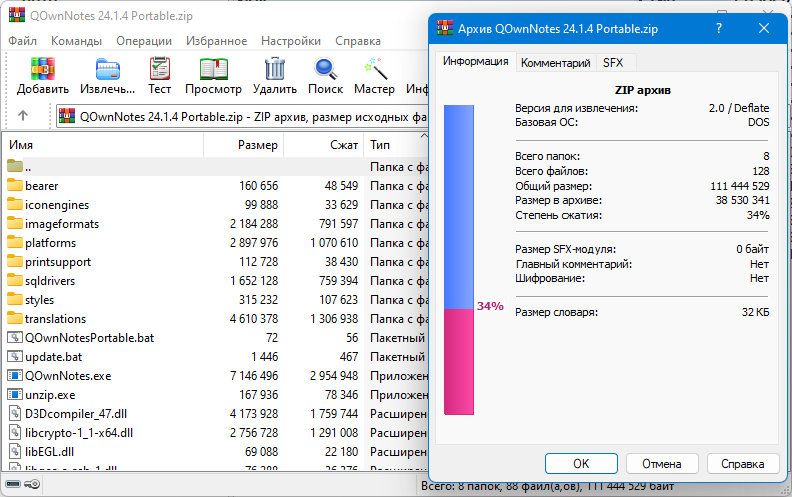Click the key icon in status bar
The width and height of the screenshot is (792, 497).
click(x=32, y=484)
